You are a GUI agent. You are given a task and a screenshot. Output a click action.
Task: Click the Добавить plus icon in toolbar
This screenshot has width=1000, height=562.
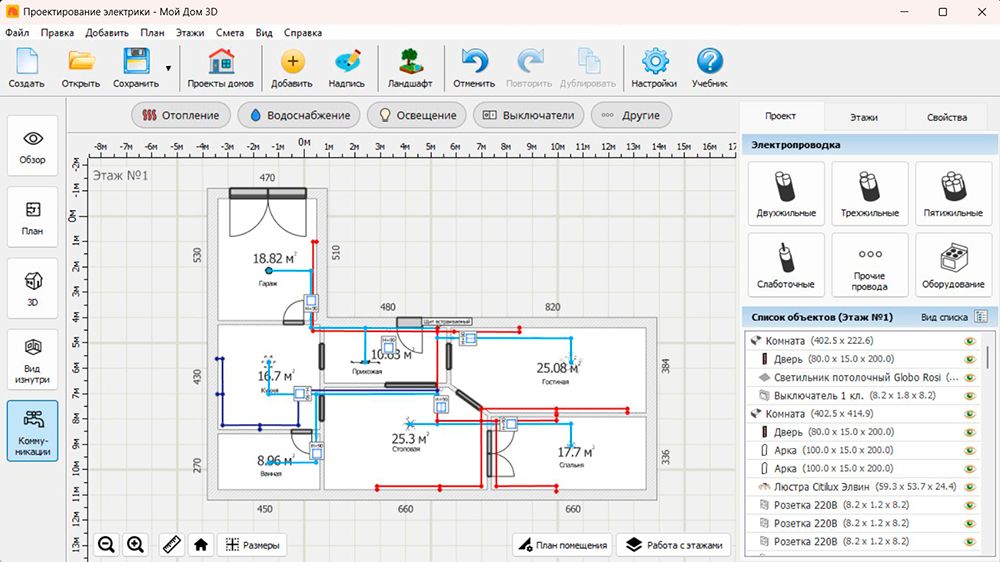coord(291,68)
